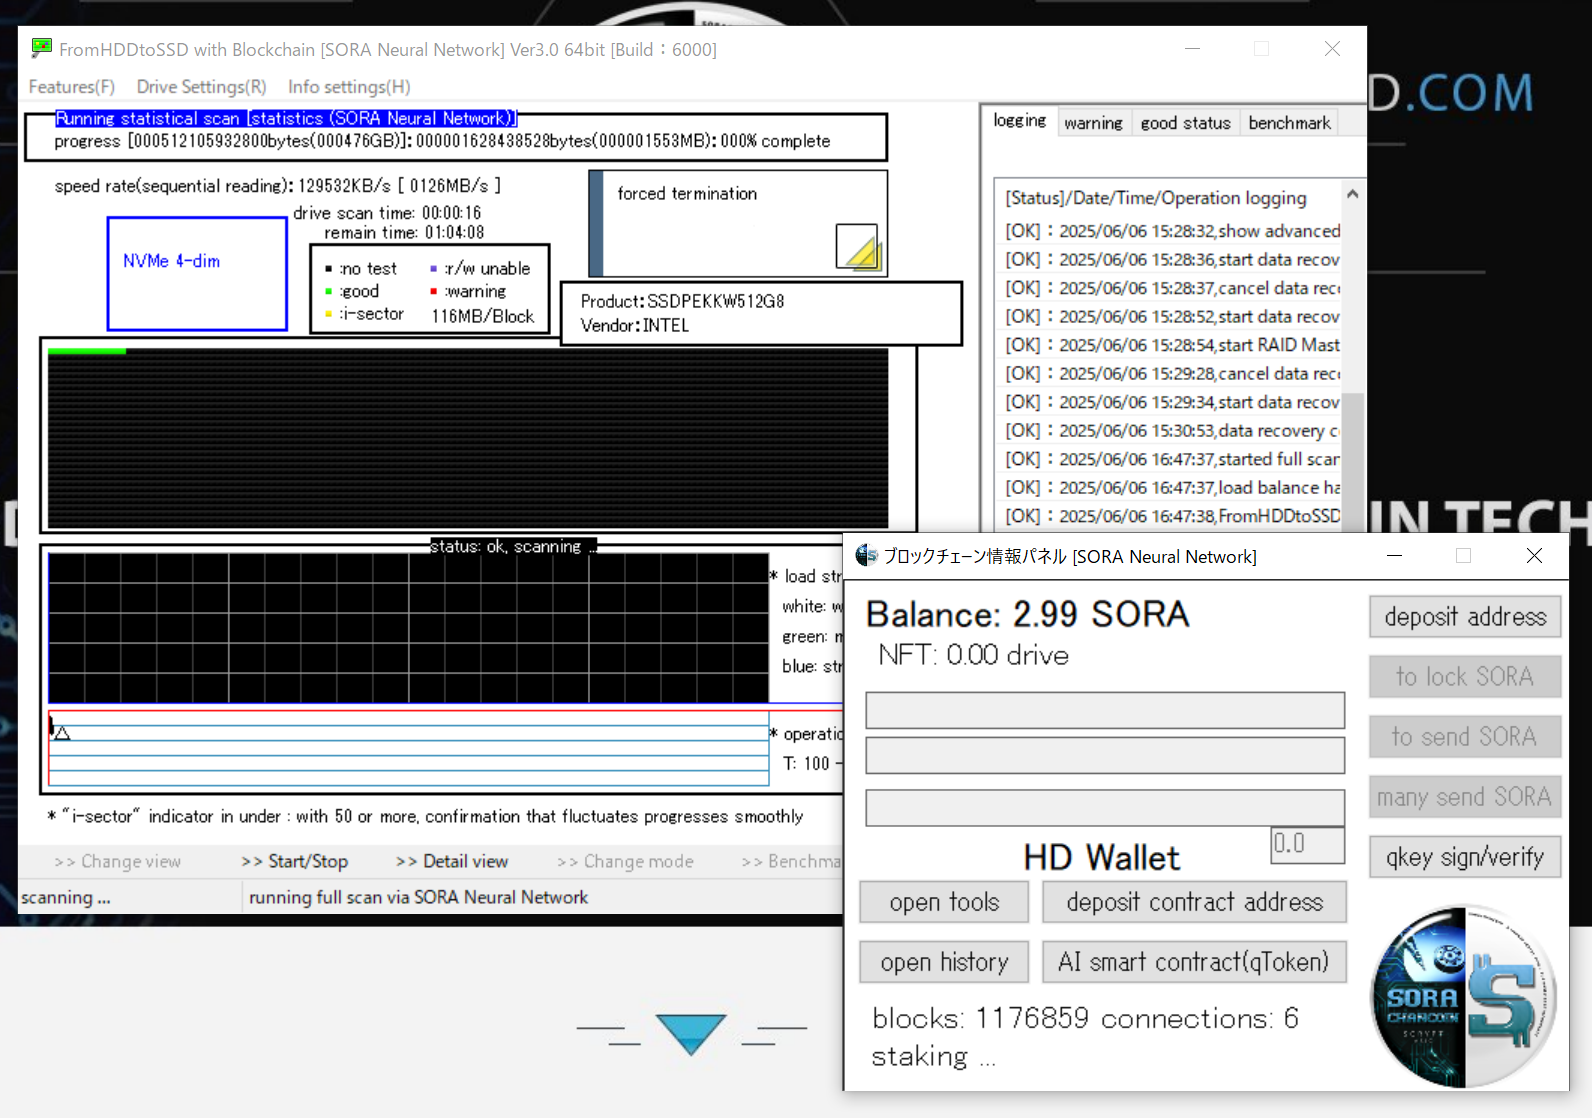This screenshot has width=1592, height=1118.
Task: Click the yellow i-sector legend swatch
Action: click(328, 314)
